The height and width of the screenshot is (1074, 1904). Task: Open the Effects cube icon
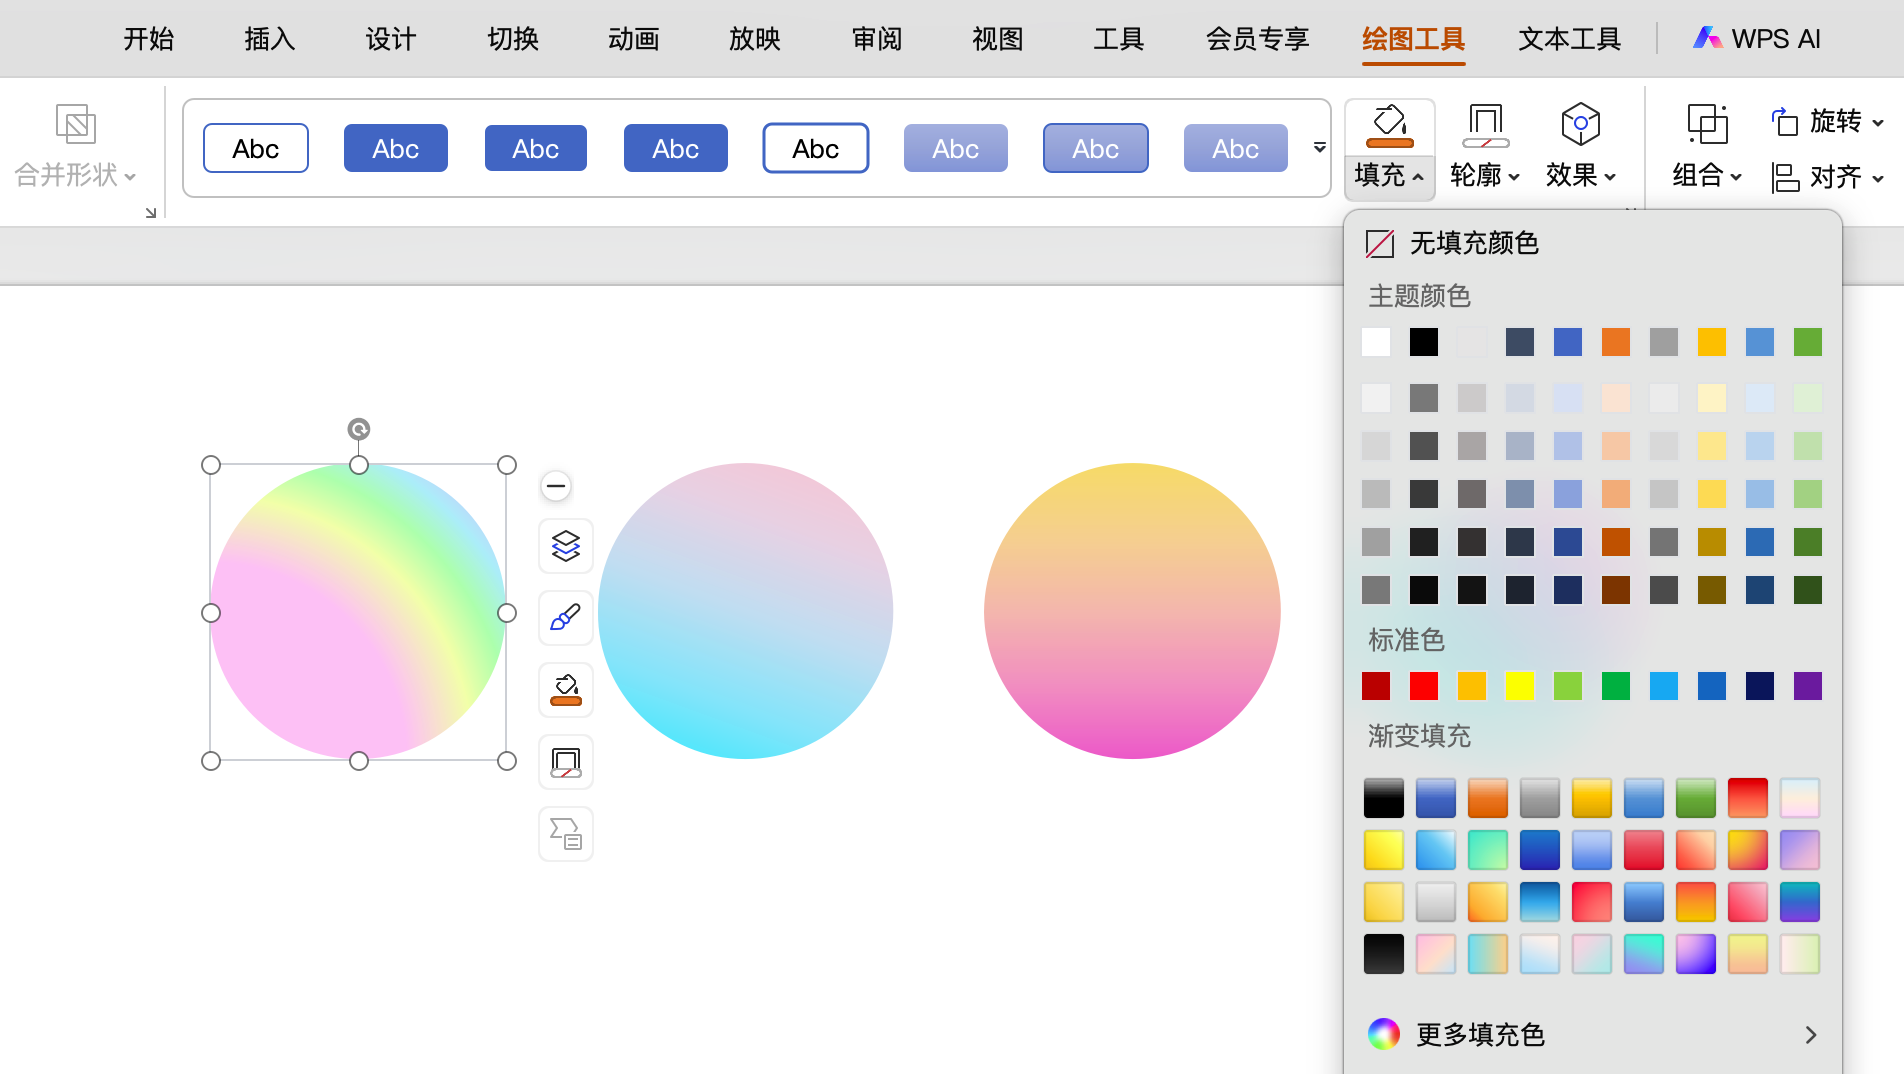click(1580, 125)
